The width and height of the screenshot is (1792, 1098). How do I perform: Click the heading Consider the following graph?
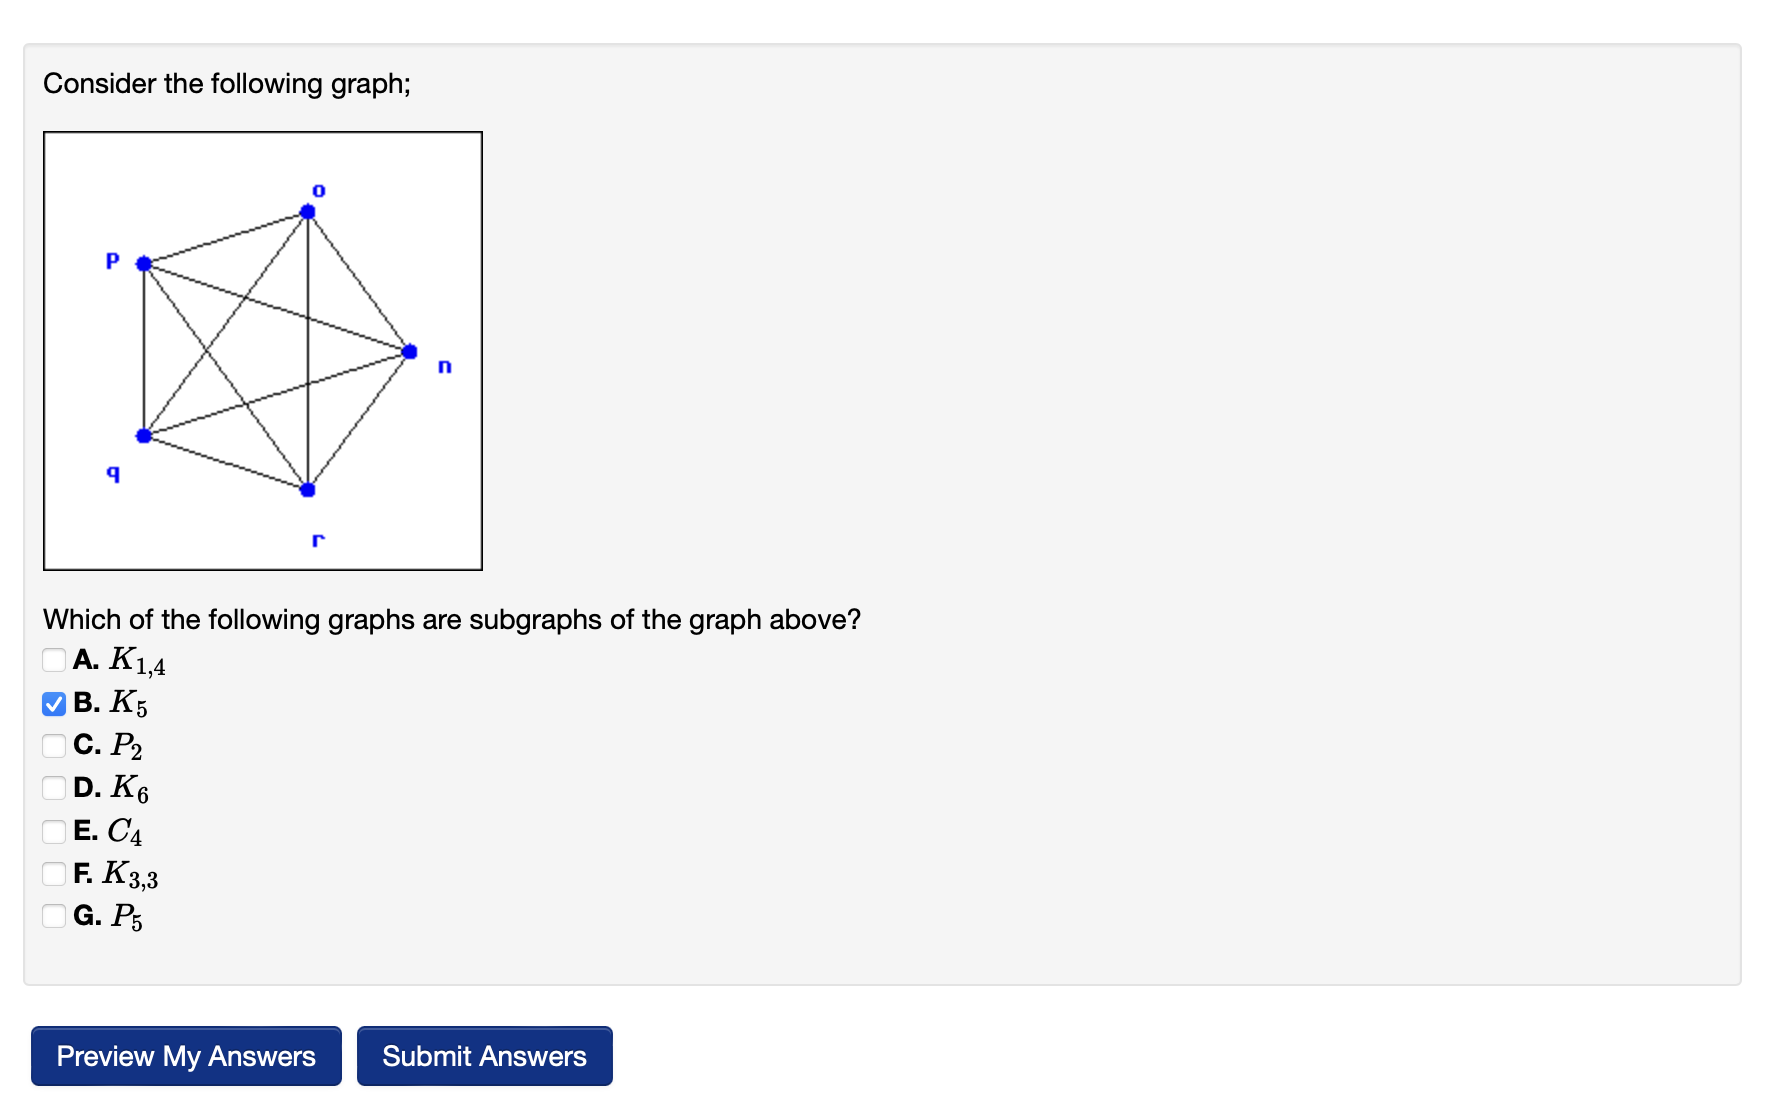point(228,84)
